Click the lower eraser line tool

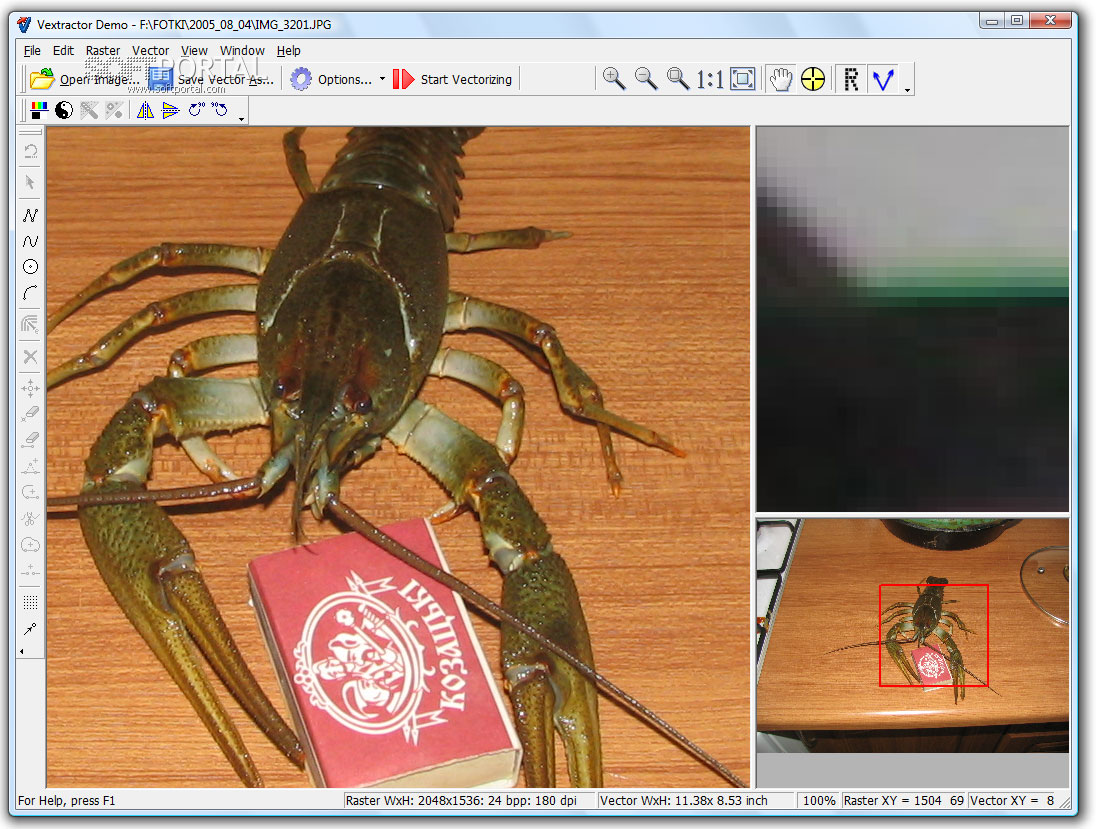[30, 440]
